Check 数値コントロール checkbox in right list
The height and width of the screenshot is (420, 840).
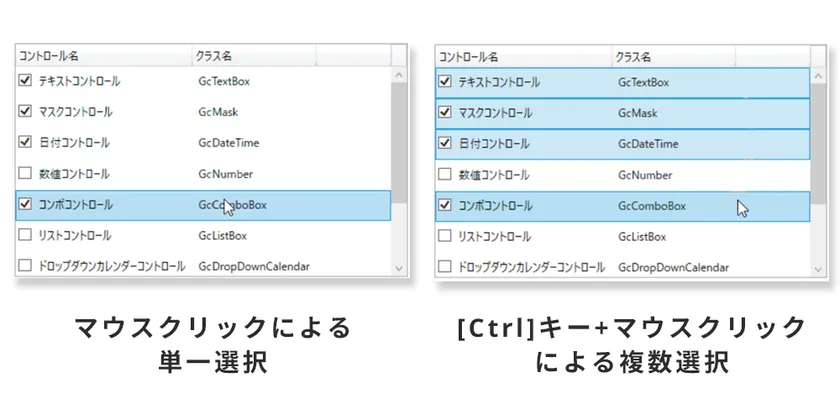[445, 174]
